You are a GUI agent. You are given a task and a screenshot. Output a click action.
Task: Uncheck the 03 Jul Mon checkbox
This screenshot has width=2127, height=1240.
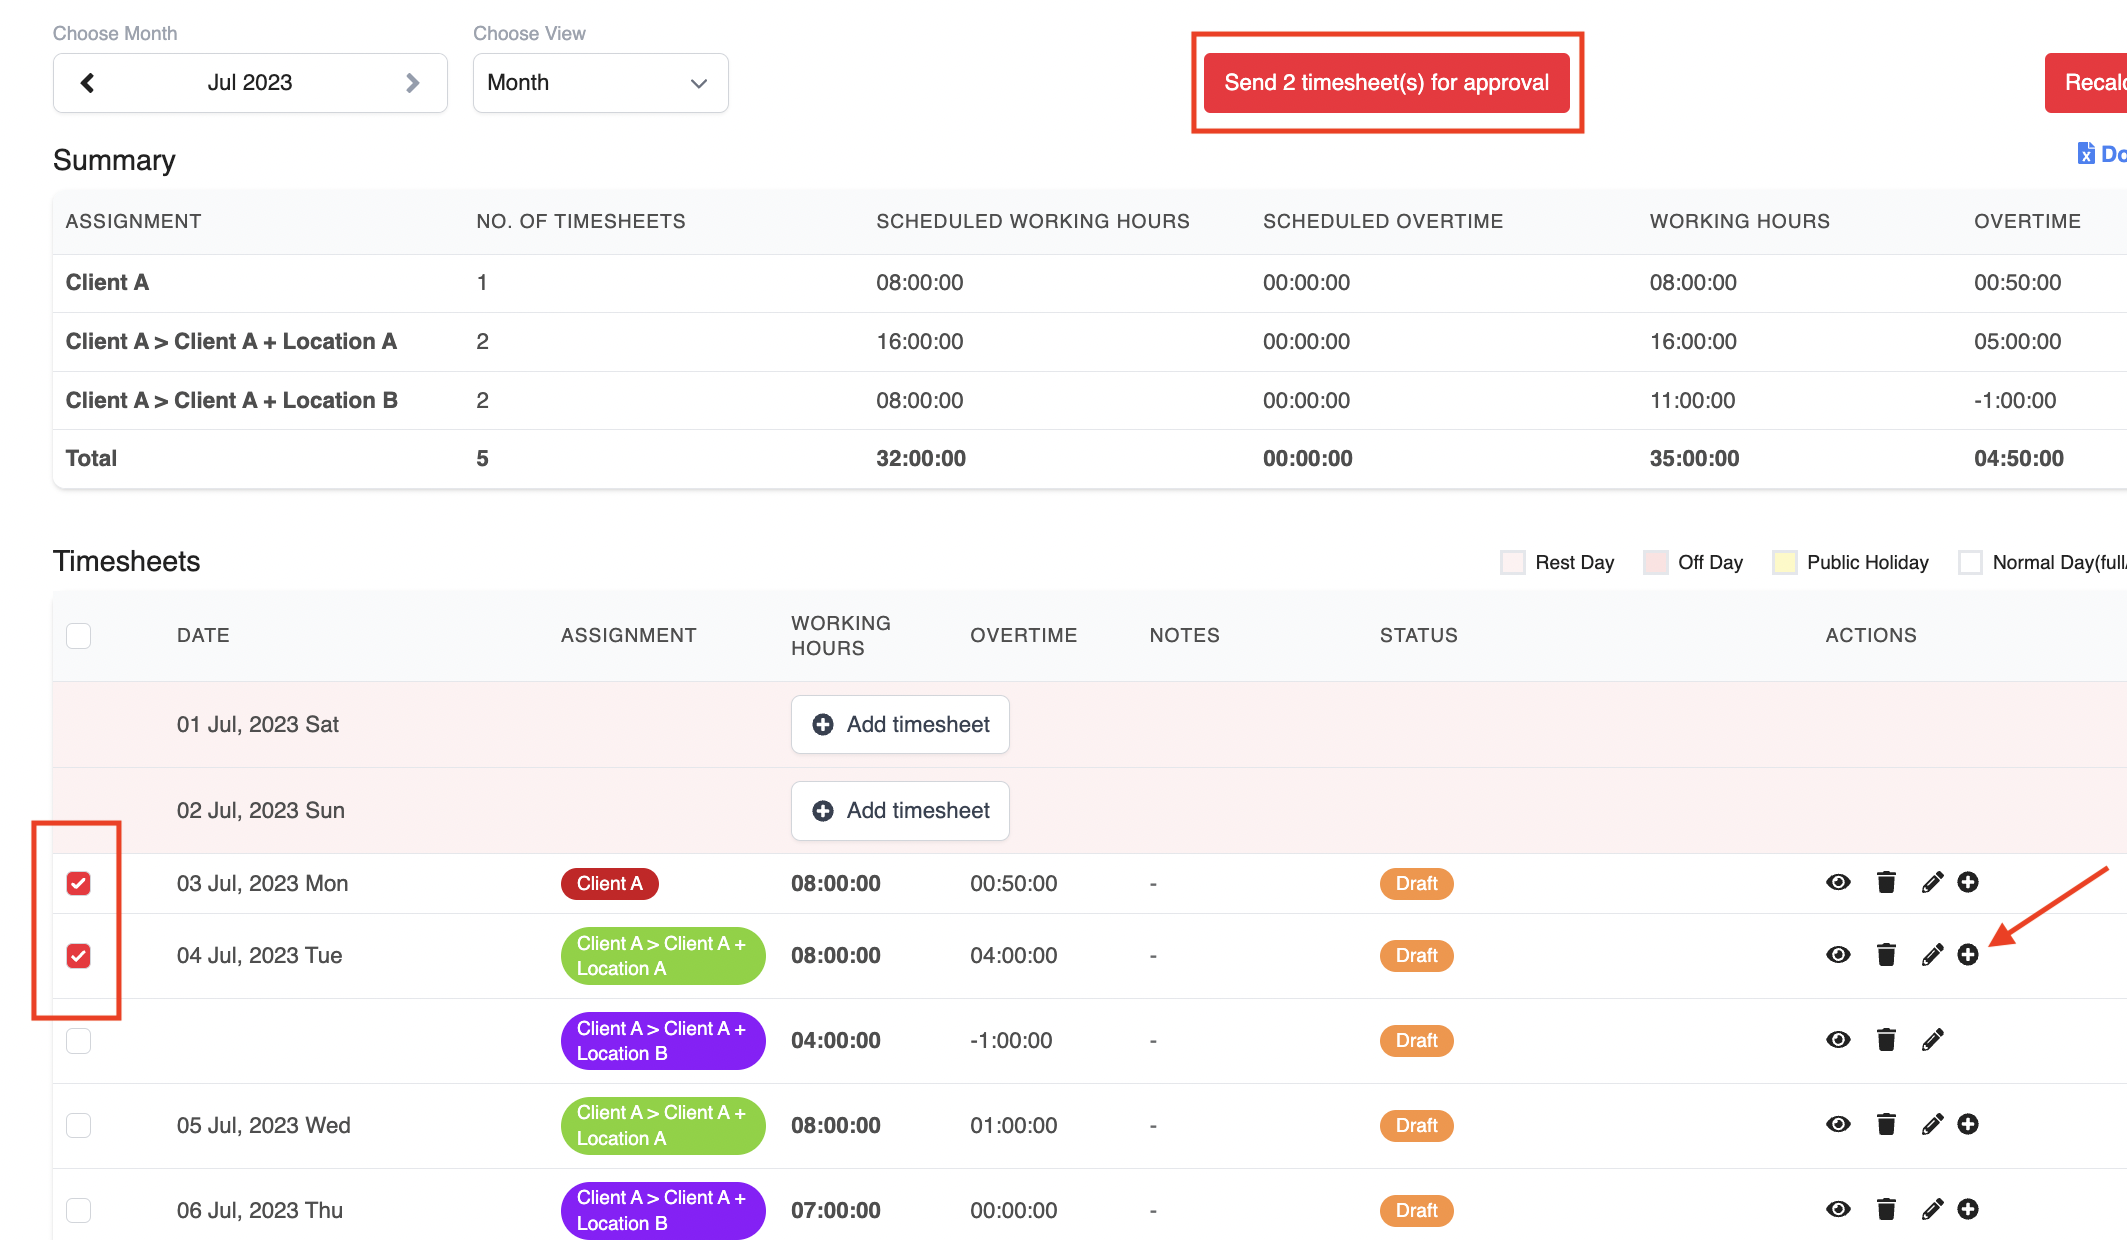coord(79,883)
